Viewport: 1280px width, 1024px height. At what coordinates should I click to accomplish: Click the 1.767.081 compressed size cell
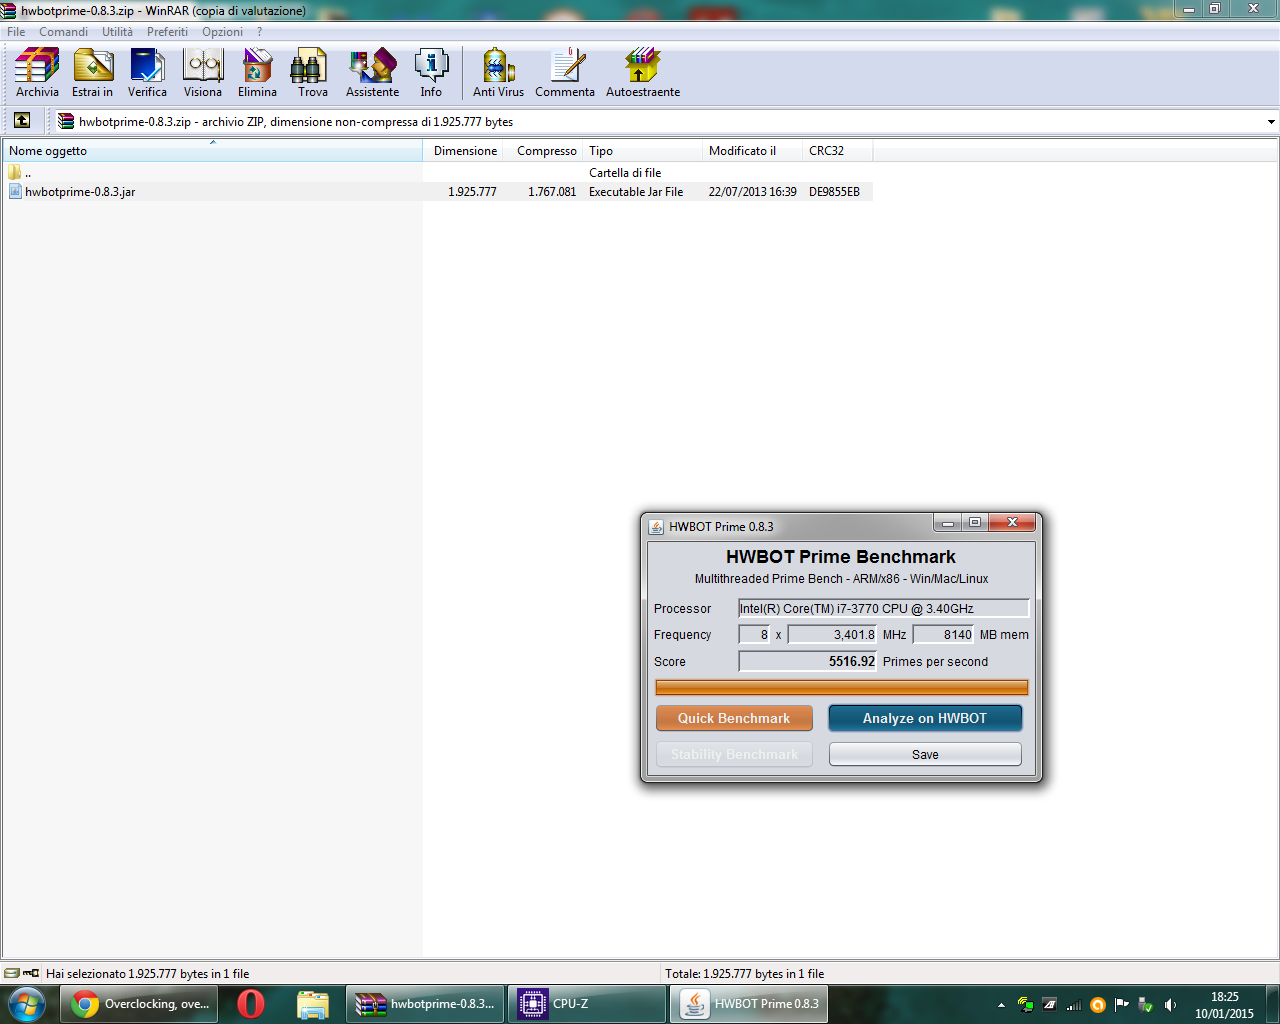tap(552, 192)
